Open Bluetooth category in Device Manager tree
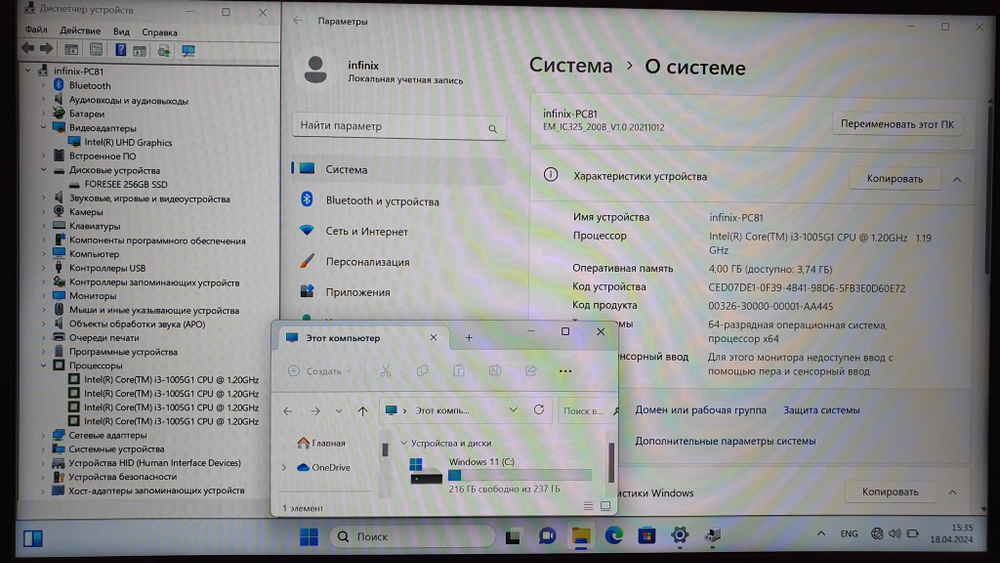Image resolution: width=1000 pixels, height=563 pixels. click(x=90, y=85)
